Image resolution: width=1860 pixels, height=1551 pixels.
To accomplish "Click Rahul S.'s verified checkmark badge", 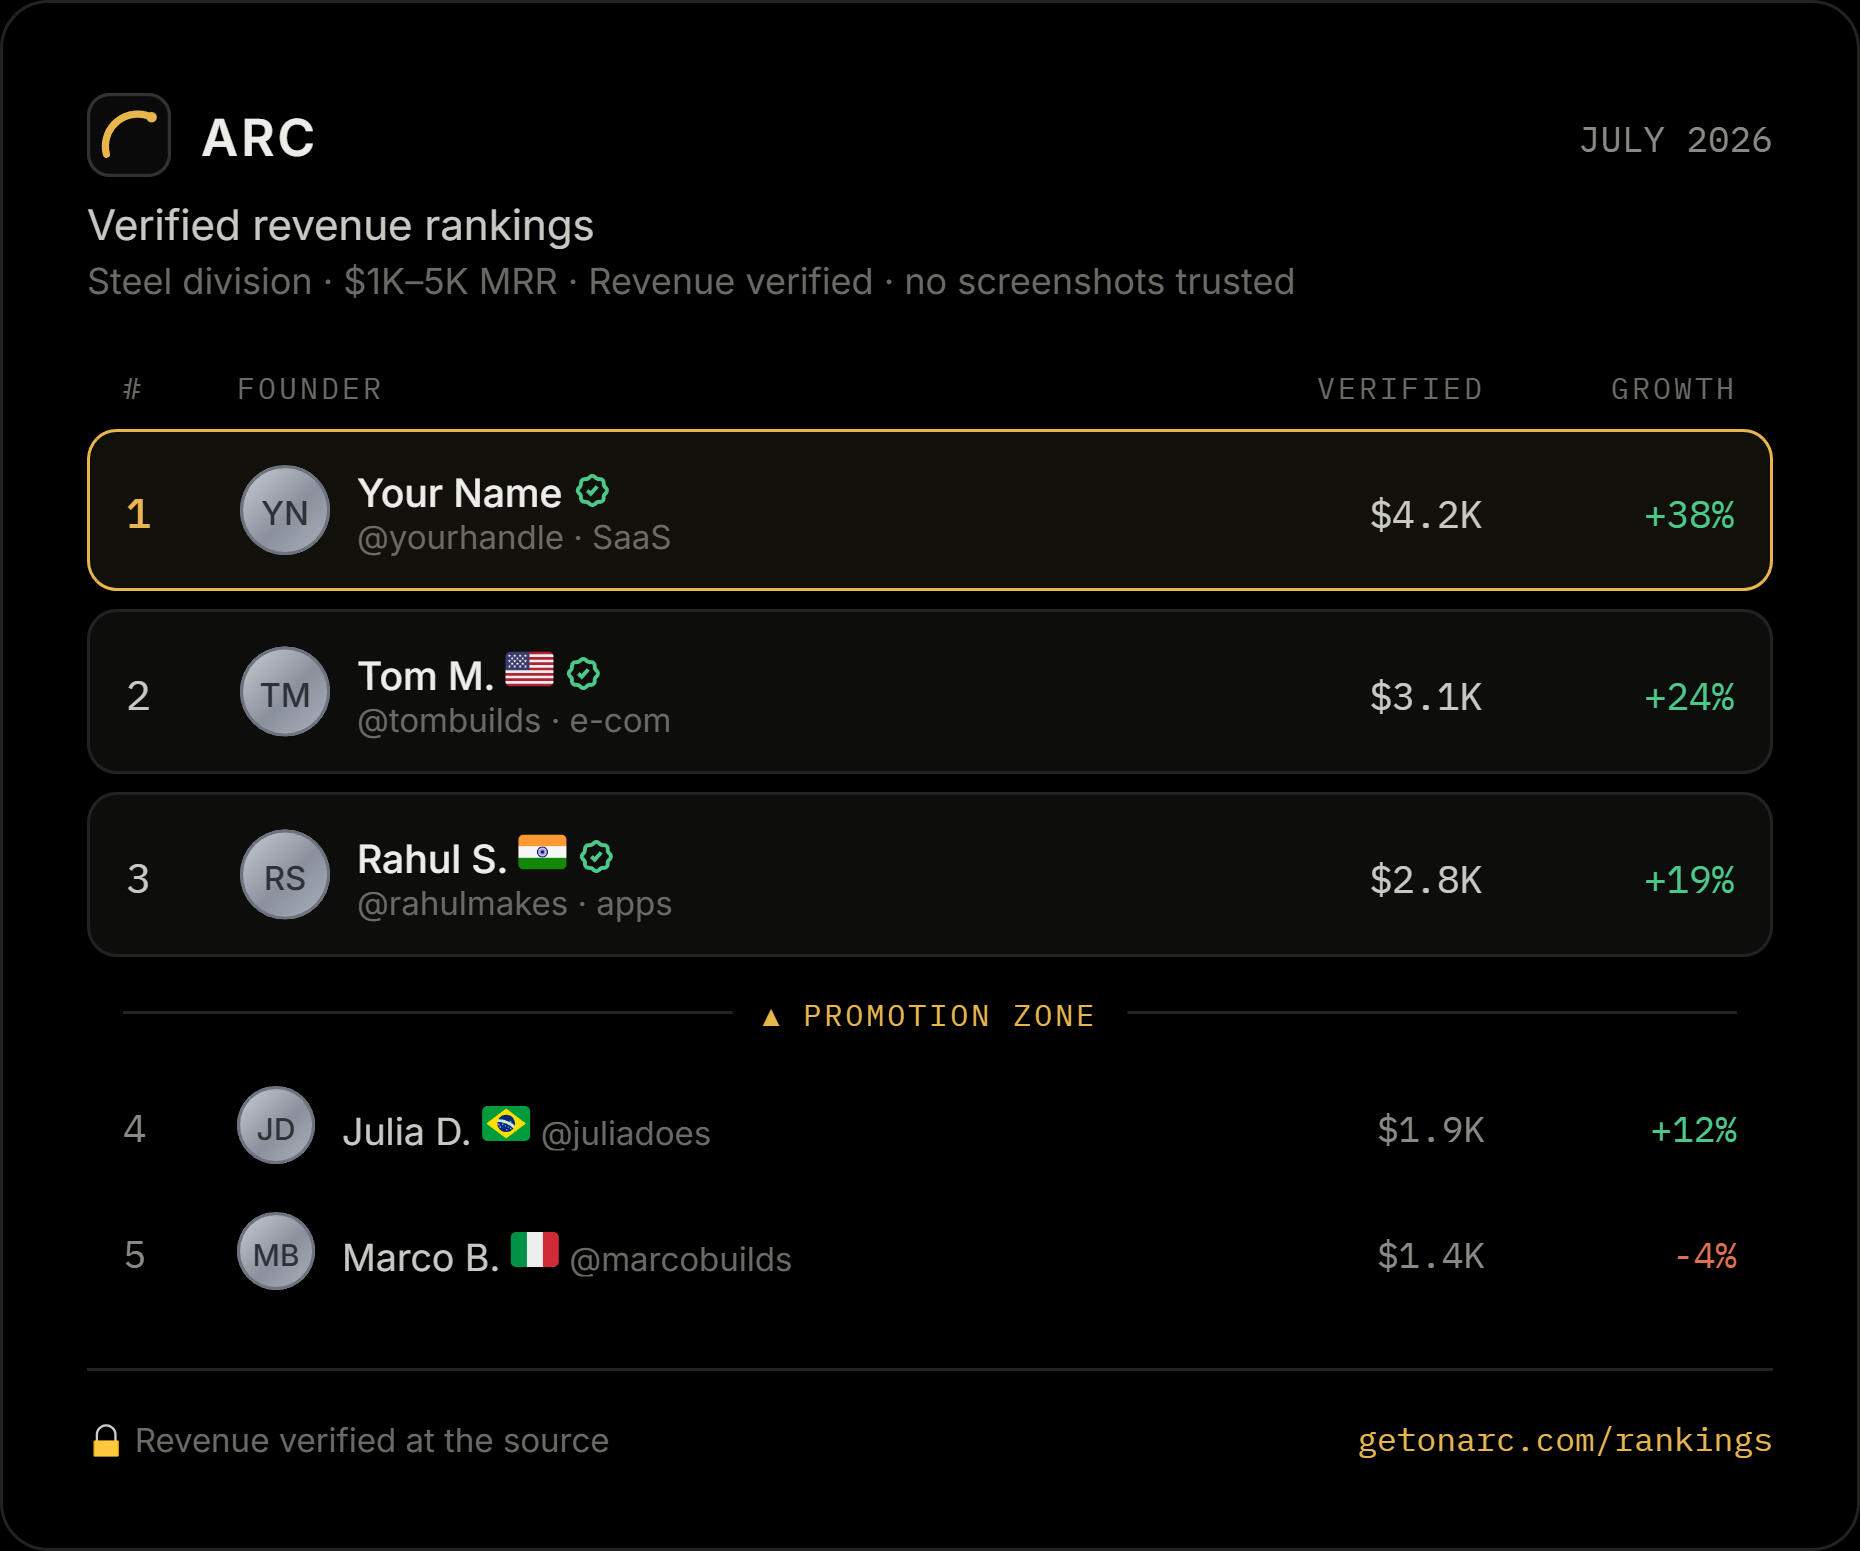I will (x=596, y=857).
